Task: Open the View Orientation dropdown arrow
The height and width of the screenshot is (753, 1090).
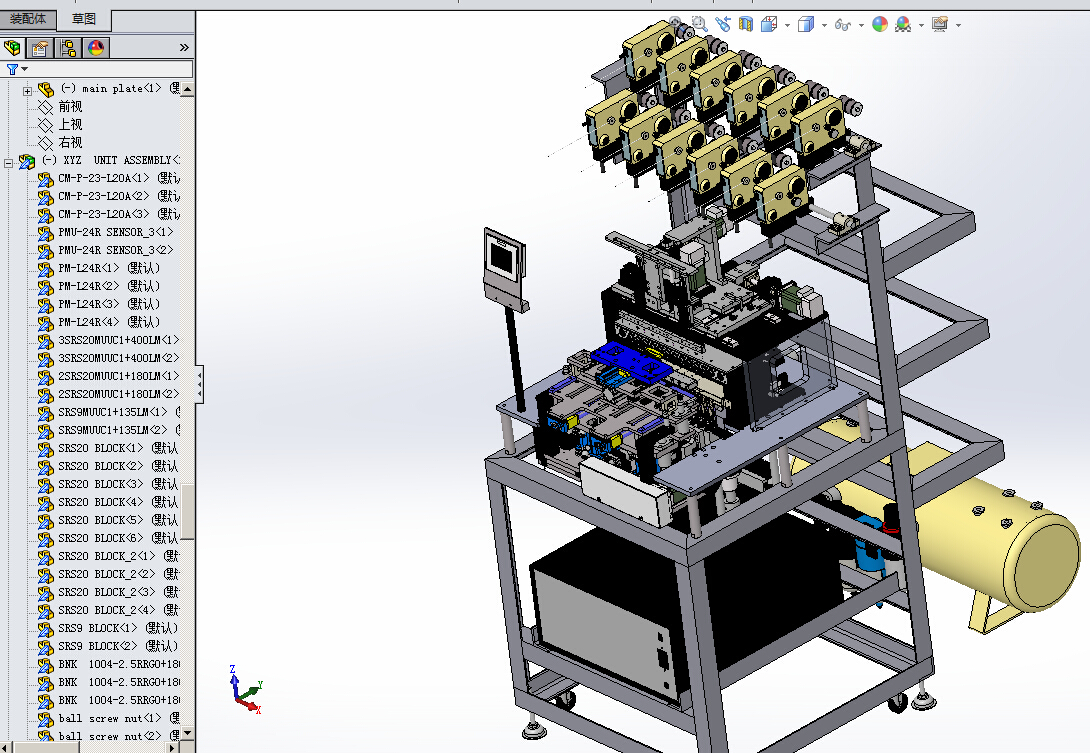Action: tap(787, 25)
